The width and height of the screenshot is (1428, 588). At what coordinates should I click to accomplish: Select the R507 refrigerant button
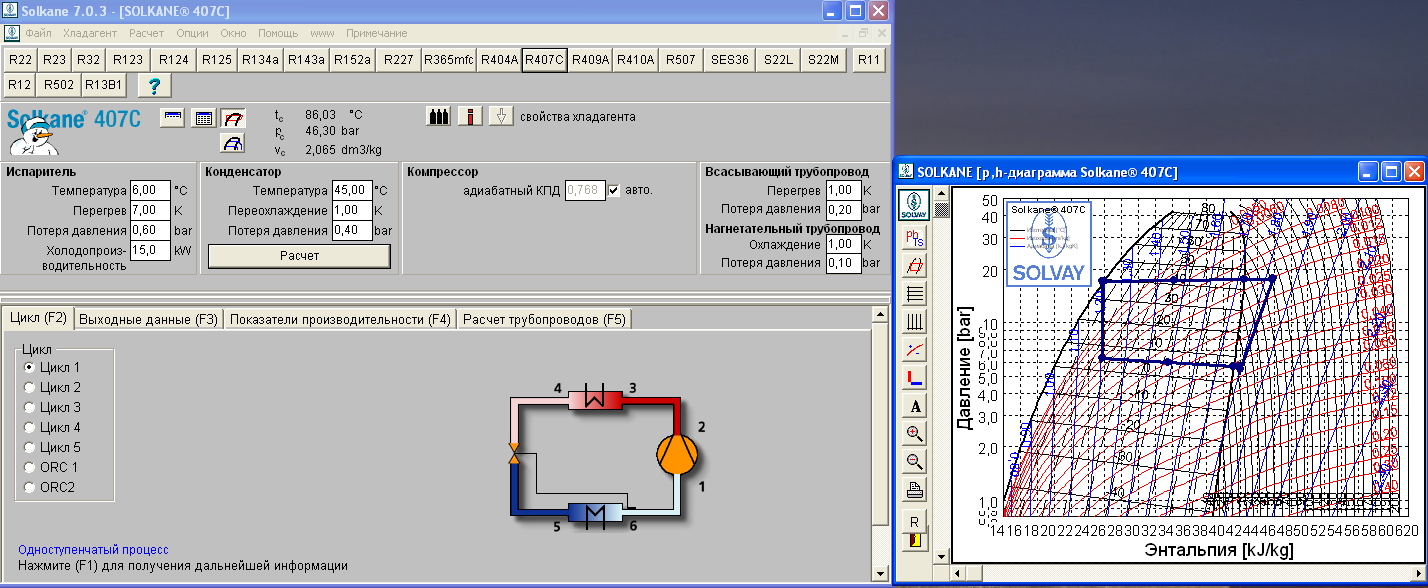tap(680, 60)
